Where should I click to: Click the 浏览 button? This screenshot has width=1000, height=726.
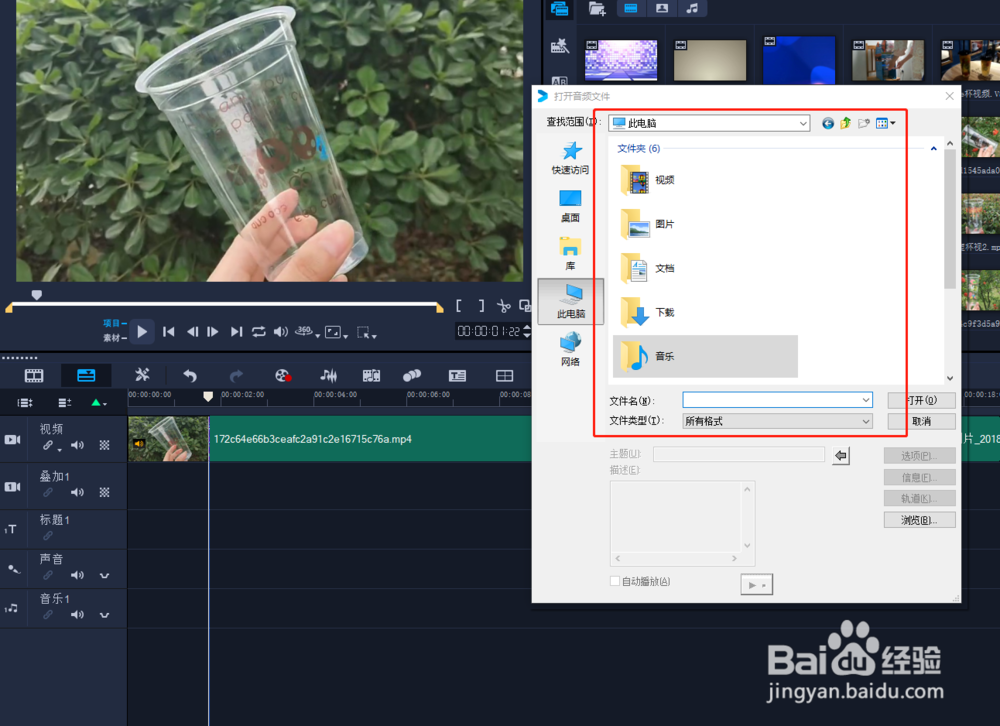[x=919, y=520]
